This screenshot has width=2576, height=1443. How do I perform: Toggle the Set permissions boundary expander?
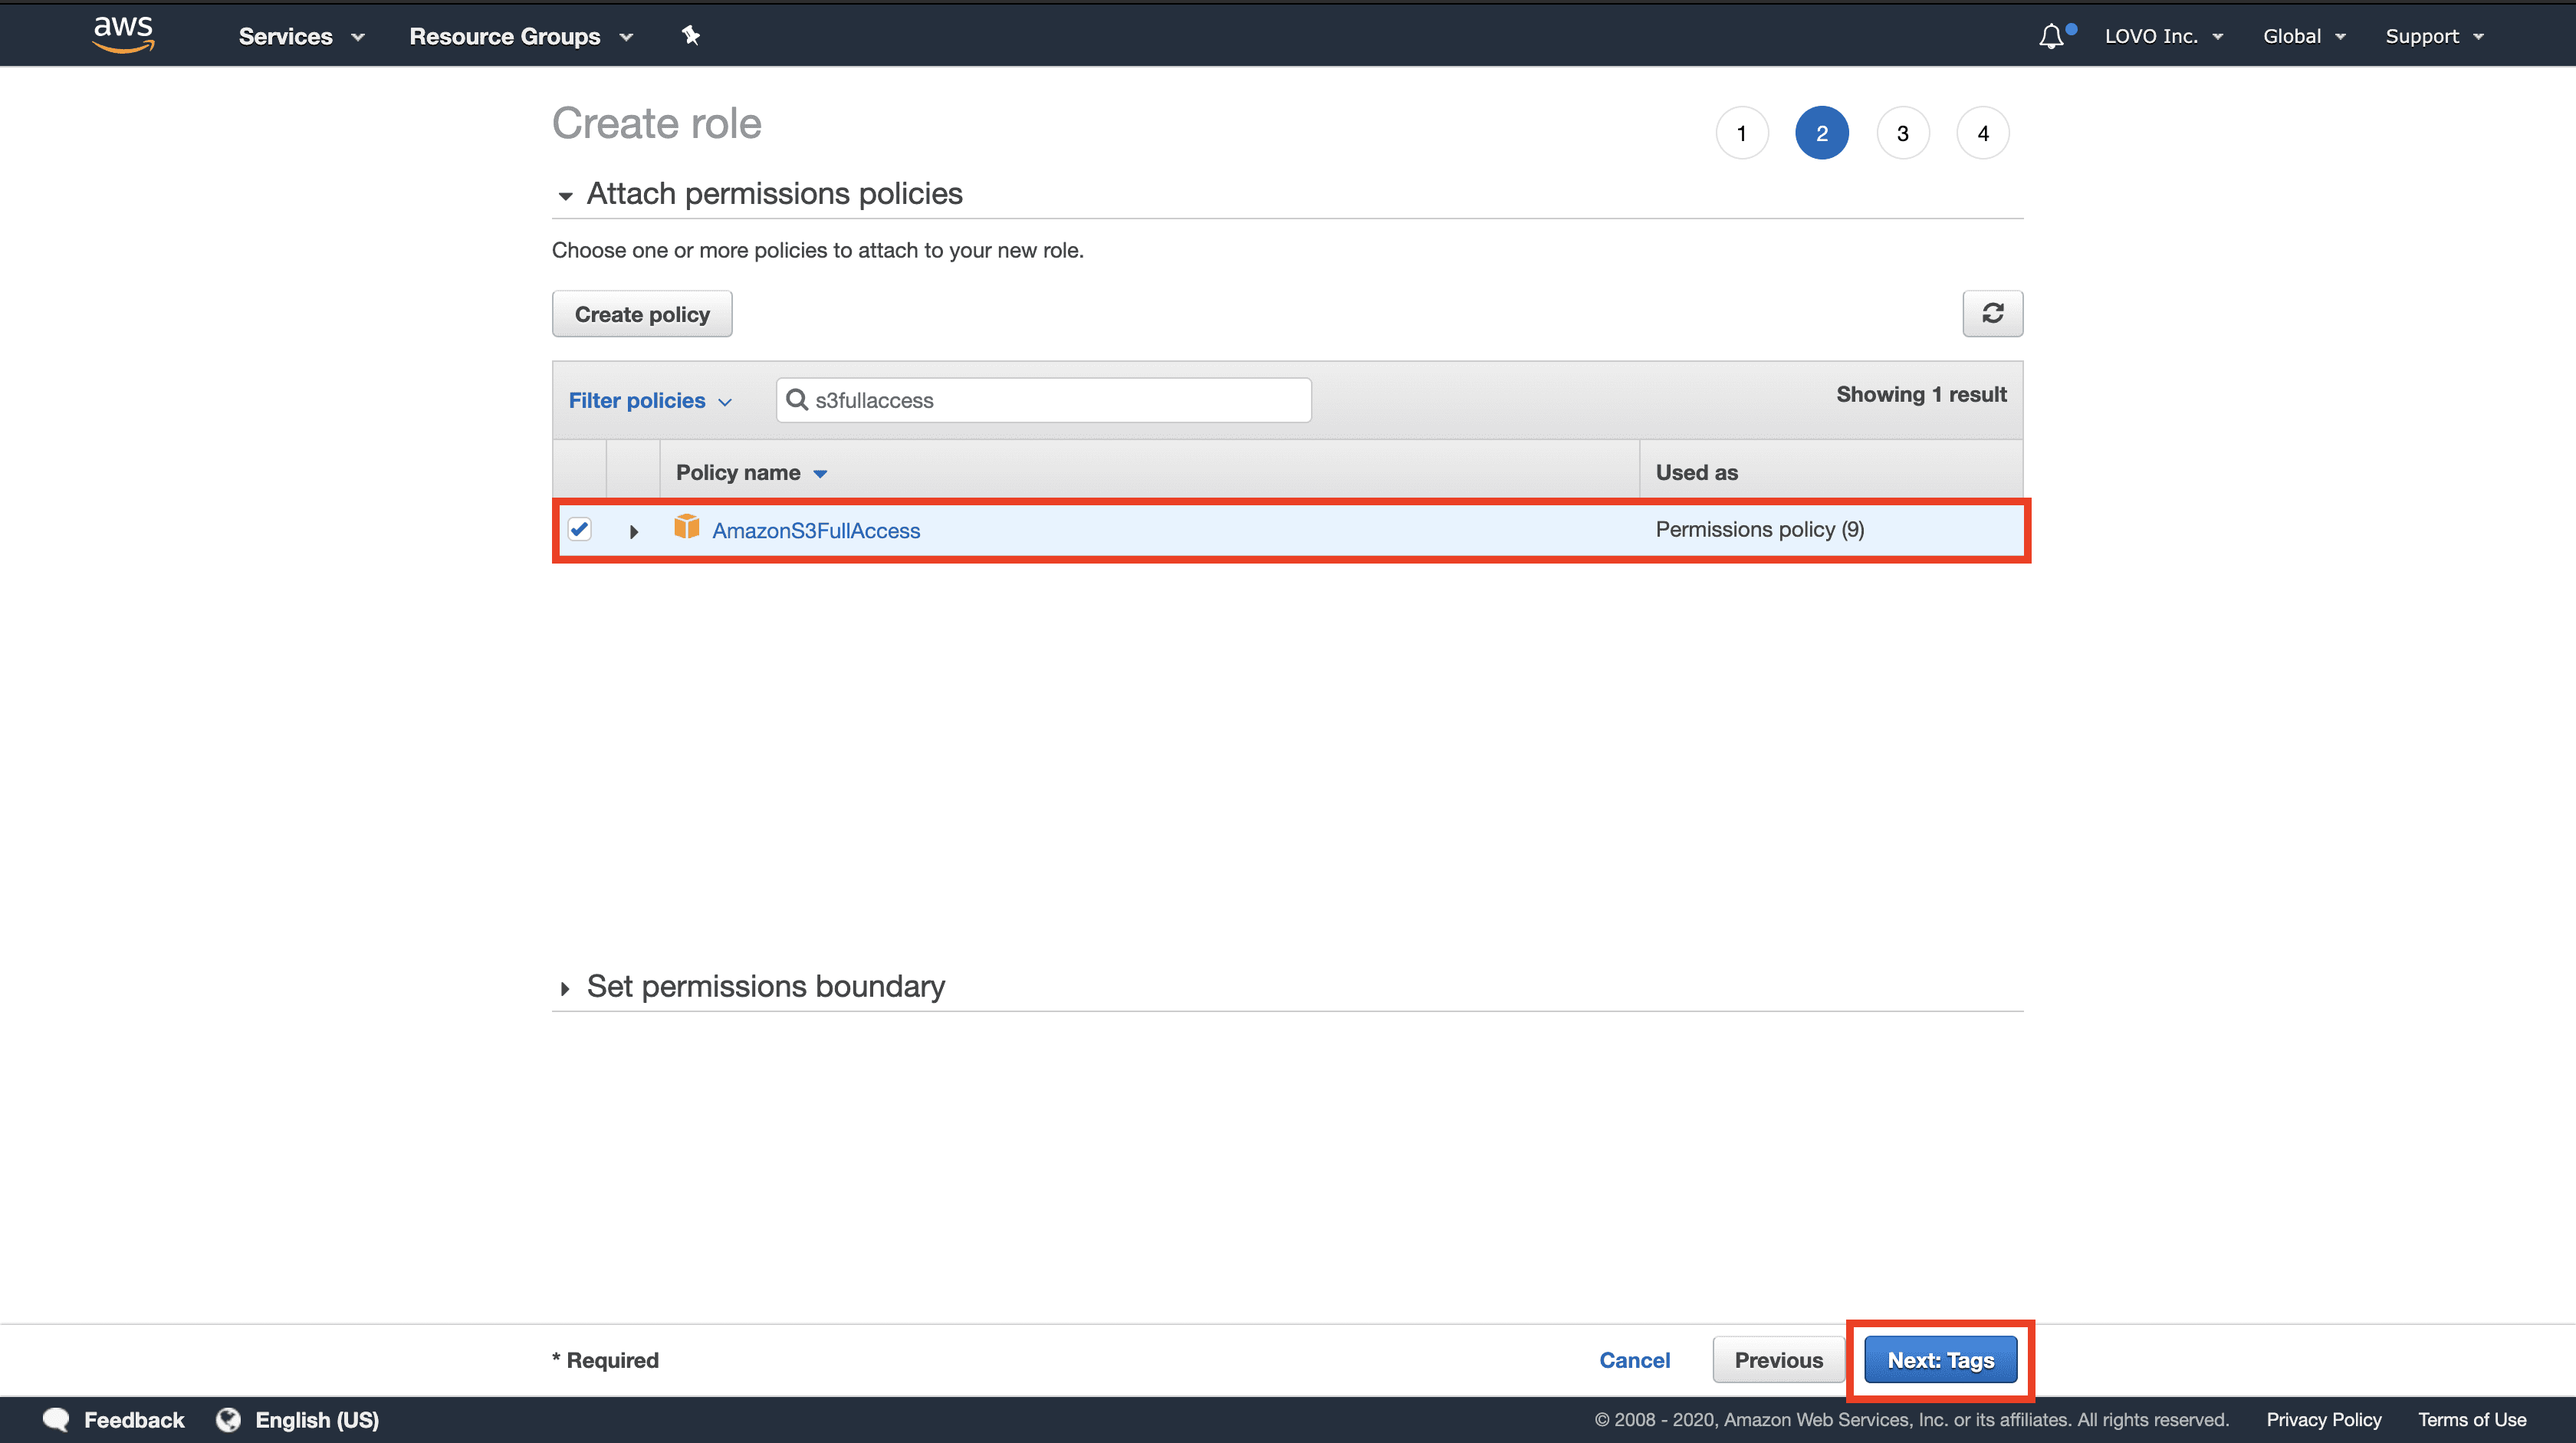[564, 985]
